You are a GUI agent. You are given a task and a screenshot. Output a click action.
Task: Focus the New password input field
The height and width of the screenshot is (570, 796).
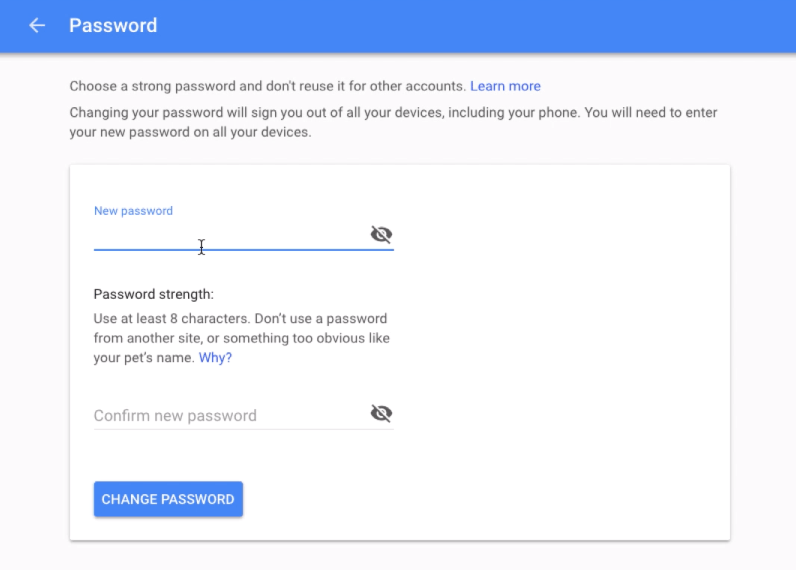228,235
